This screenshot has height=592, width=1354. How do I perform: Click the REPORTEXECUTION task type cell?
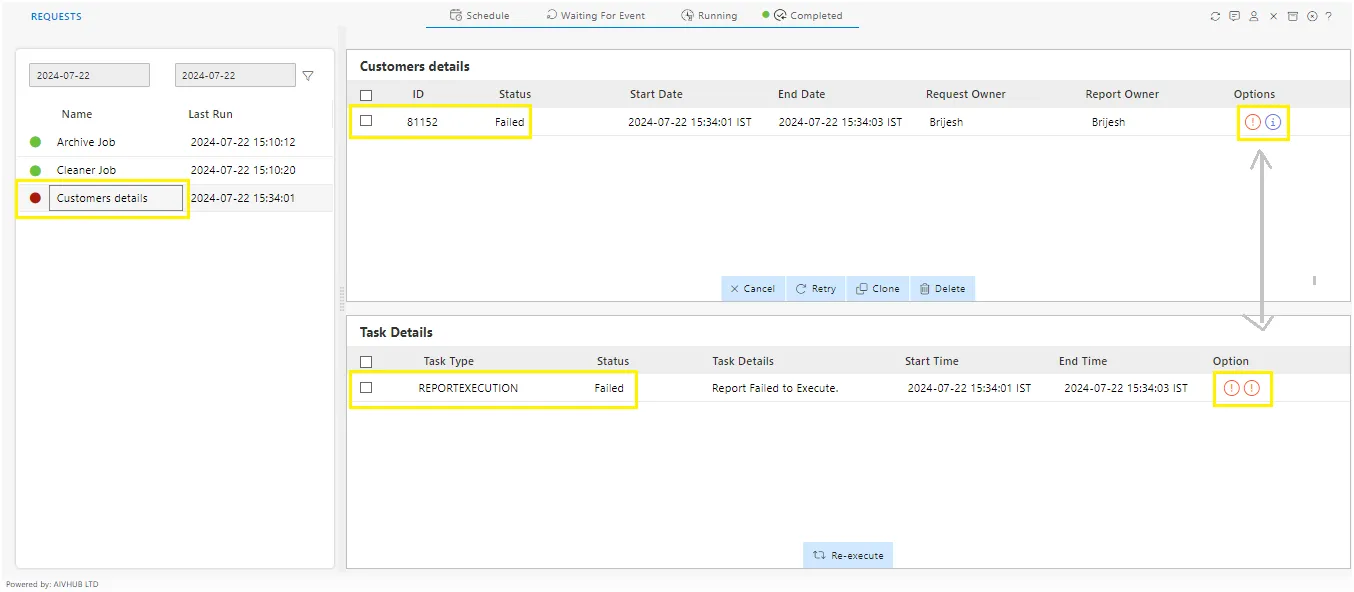tap(468, 388)
